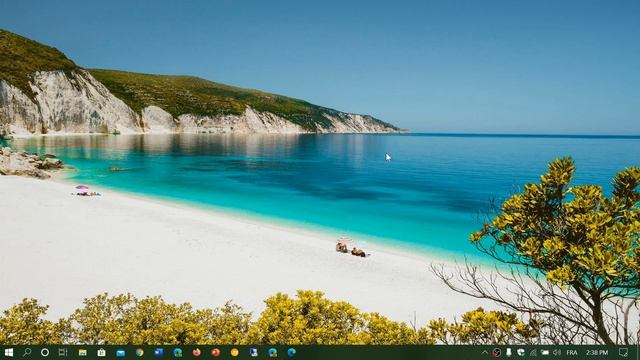Open the blue-white computer icon after Canary
This screenshot has height=360, width=640.
(x=253, y=352)
